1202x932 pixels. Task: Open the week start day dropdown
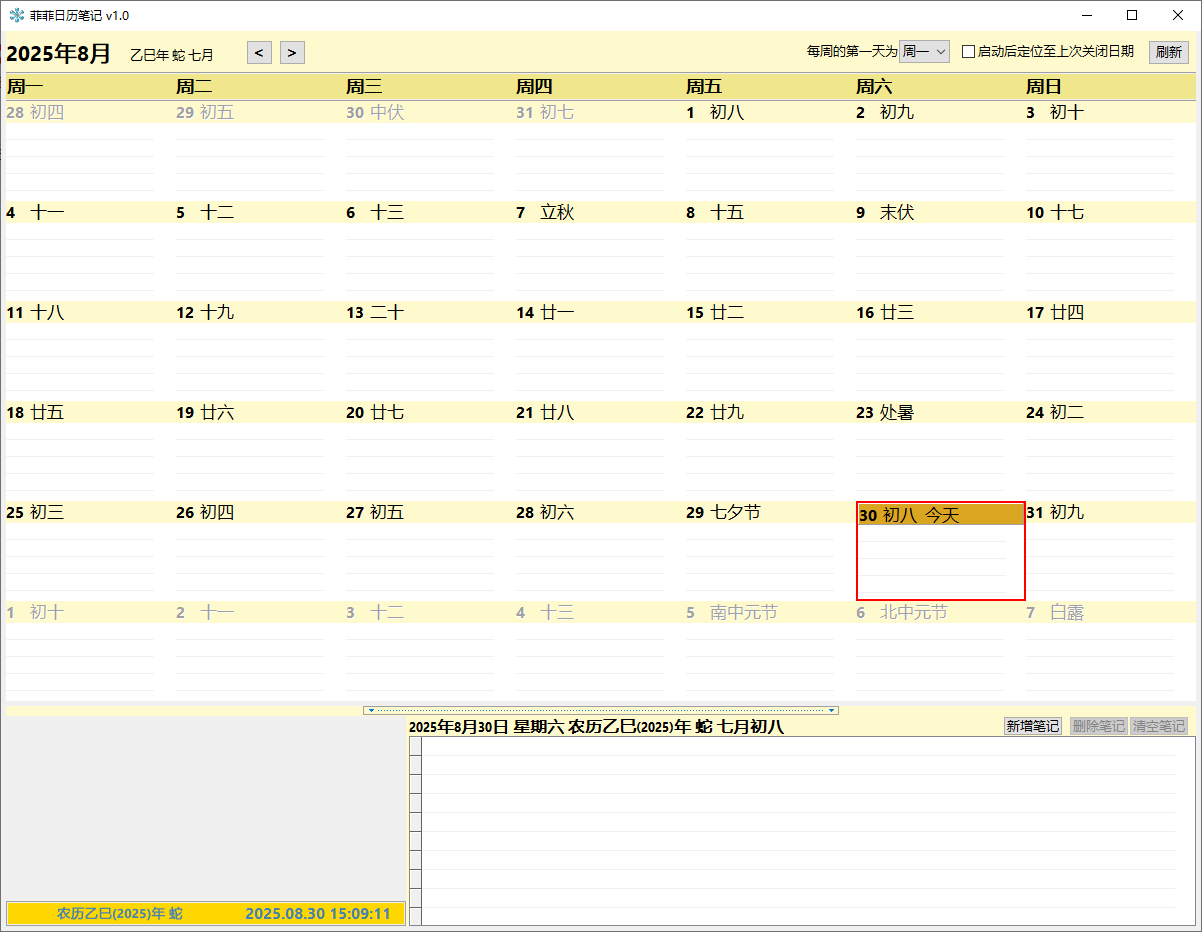pos(924,52)
